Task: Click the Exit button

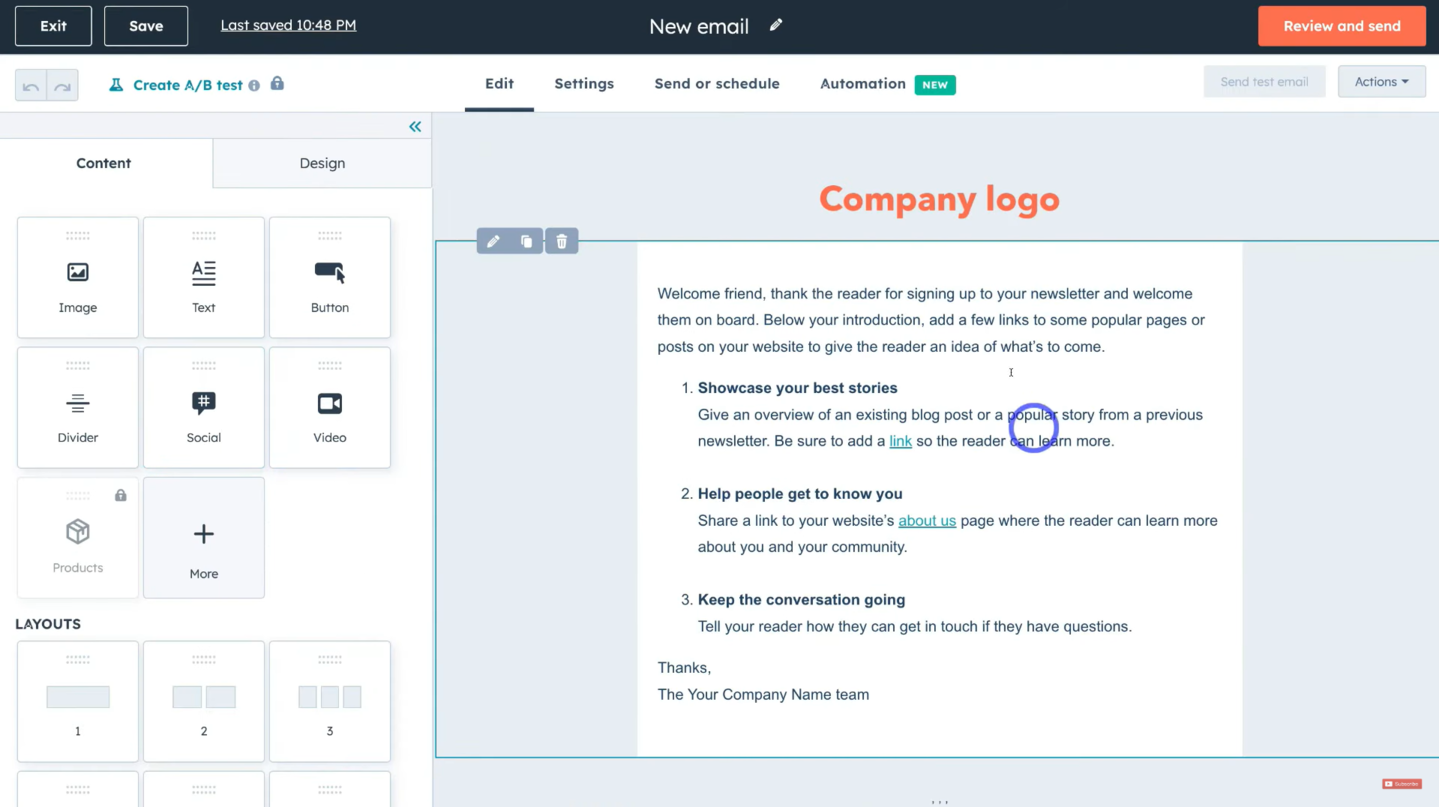Action: pos(53,26)
